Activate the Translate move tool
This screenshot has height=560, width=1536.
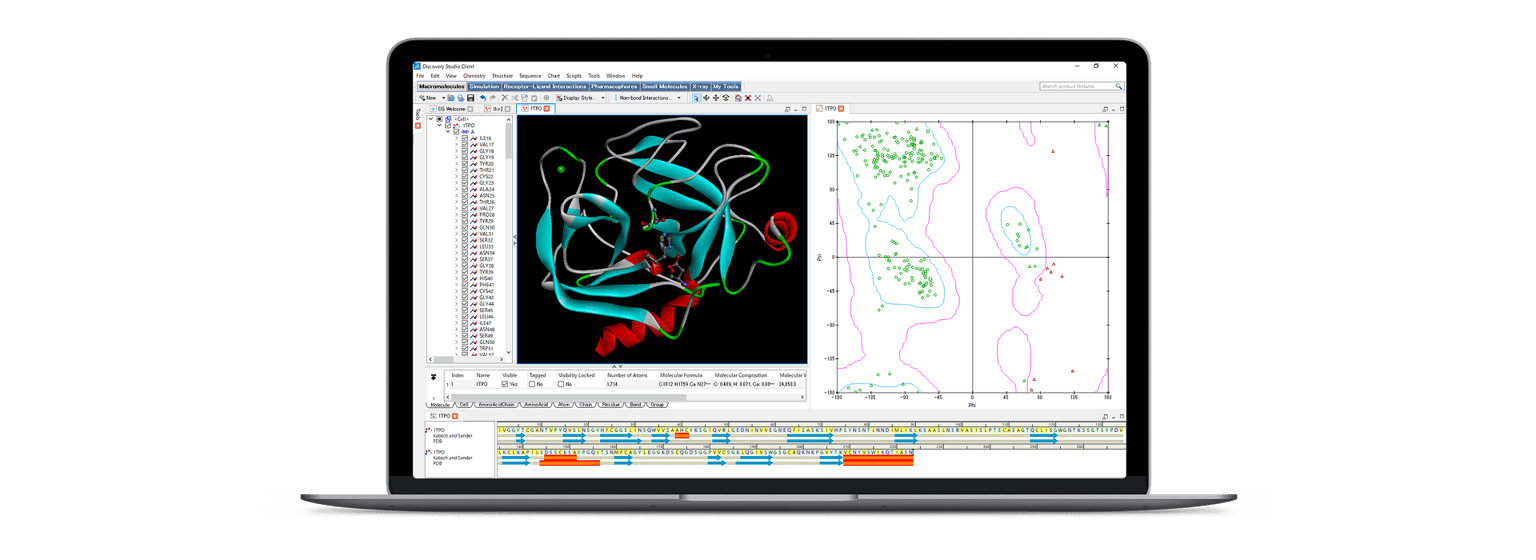pyautogui.click(x=716, y=98)
